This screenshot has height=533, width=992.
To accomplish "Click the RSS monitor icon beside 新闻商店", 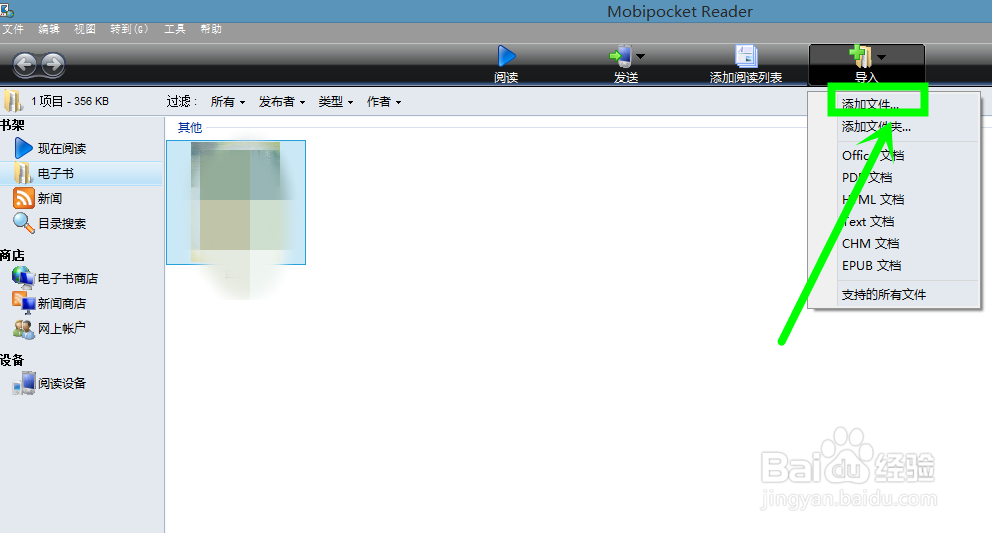I will (23, 303).
